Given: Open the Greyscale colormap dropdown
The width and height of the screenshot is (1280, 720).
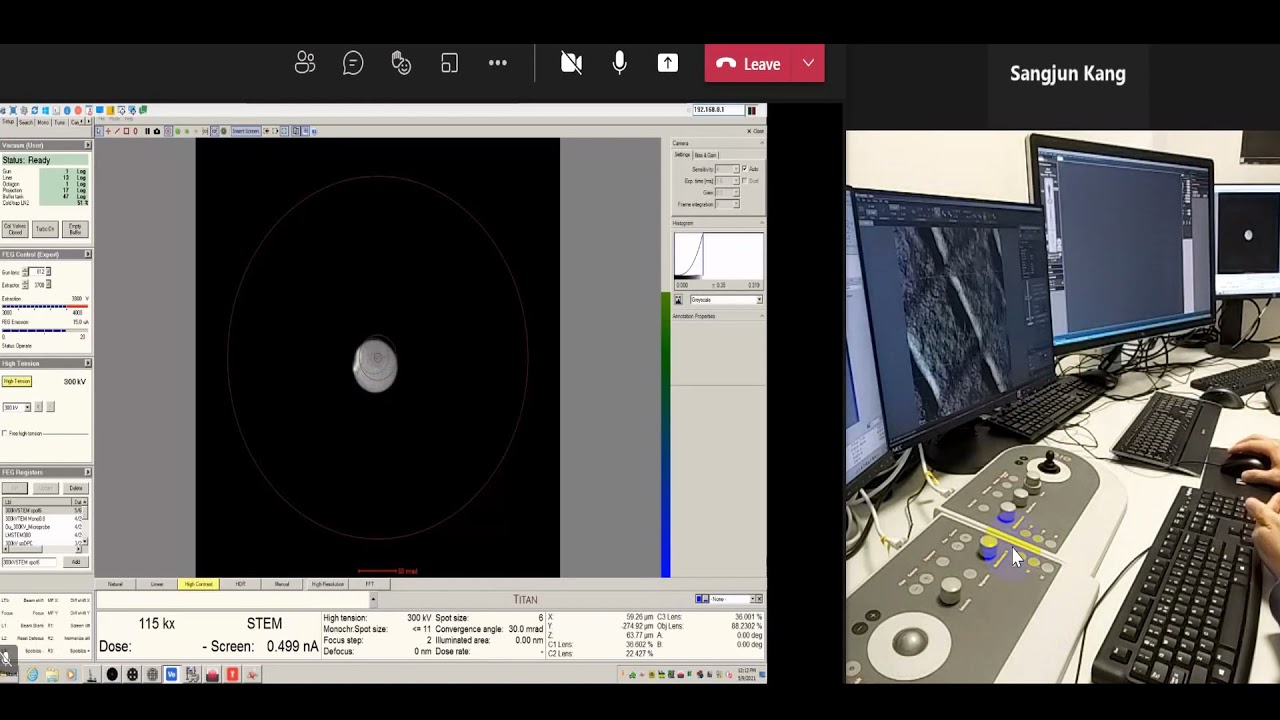Looking at the screenshot, I should pyautogui.click(x=726, y=299).
